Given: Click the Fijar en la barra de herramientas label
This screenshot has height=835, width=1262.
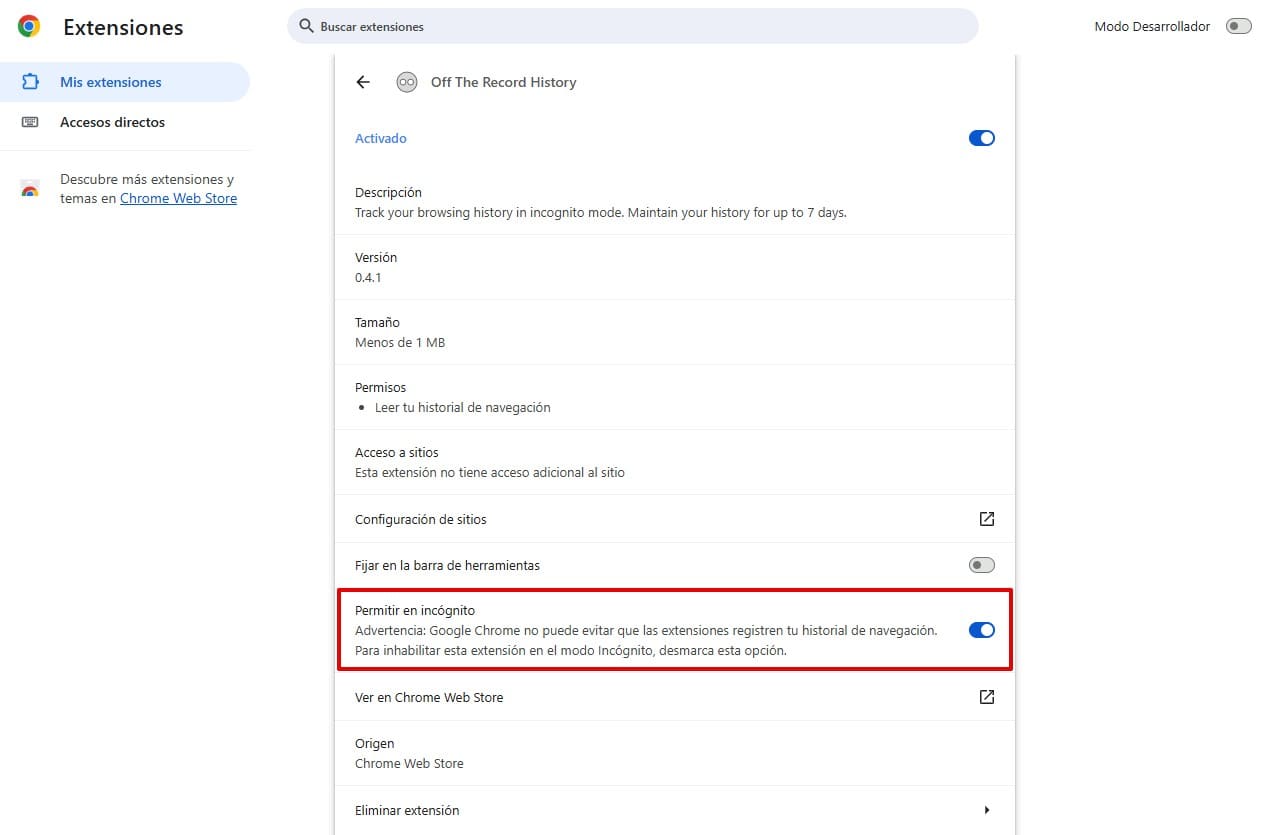Looking at the screenshot, I should (x=447, y=565).
